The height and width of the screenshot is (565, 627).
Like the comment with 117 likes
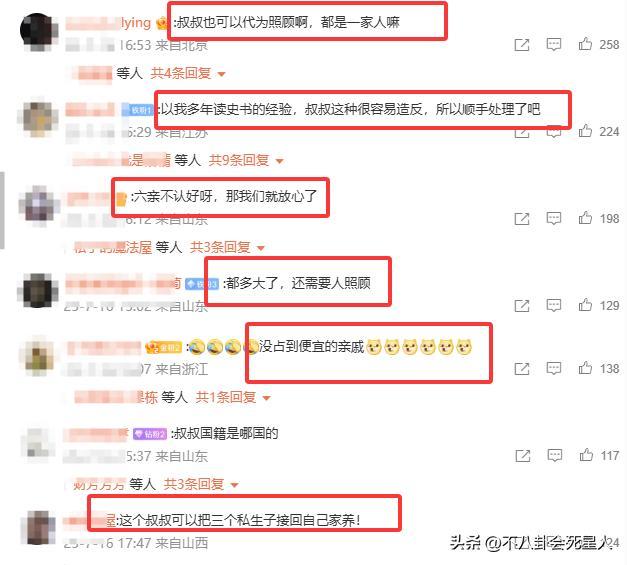[x=586, y=454]
